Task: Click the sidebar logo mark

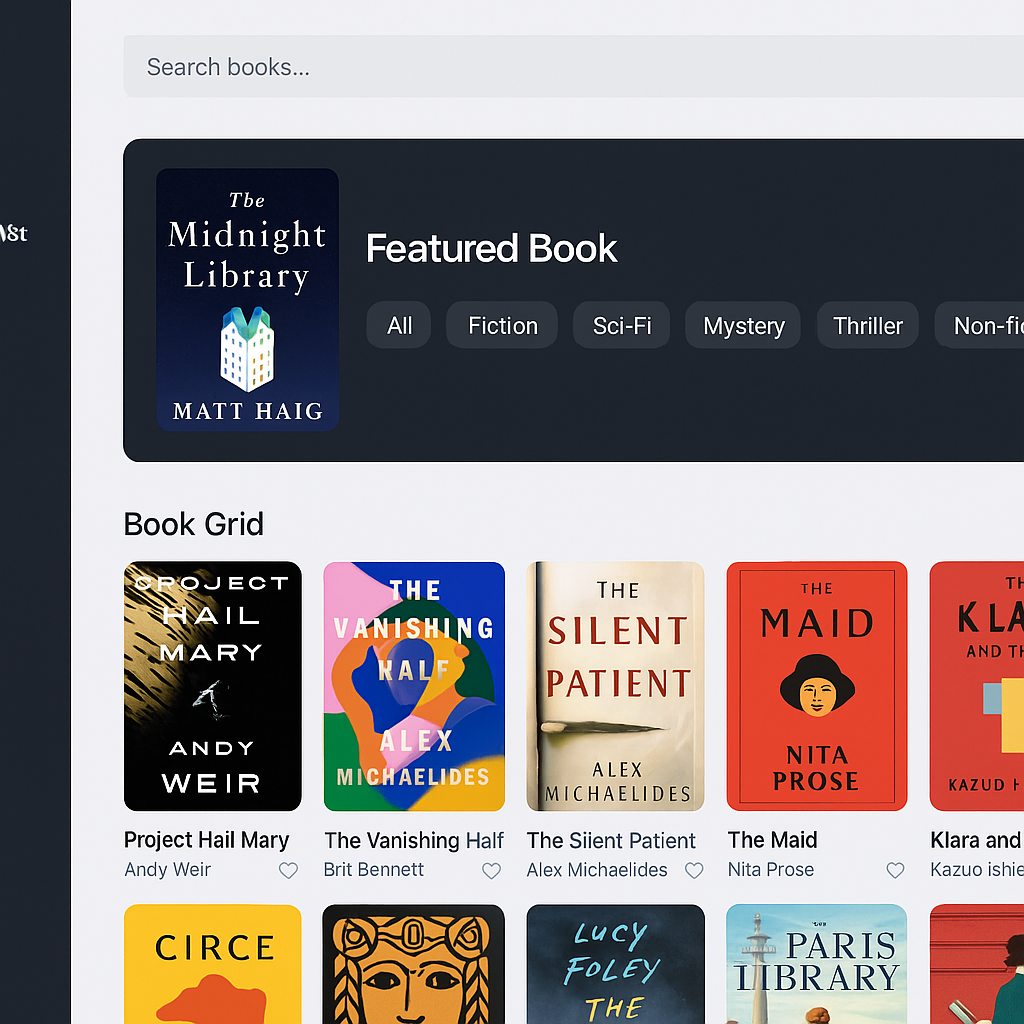Action: (13, 232)
